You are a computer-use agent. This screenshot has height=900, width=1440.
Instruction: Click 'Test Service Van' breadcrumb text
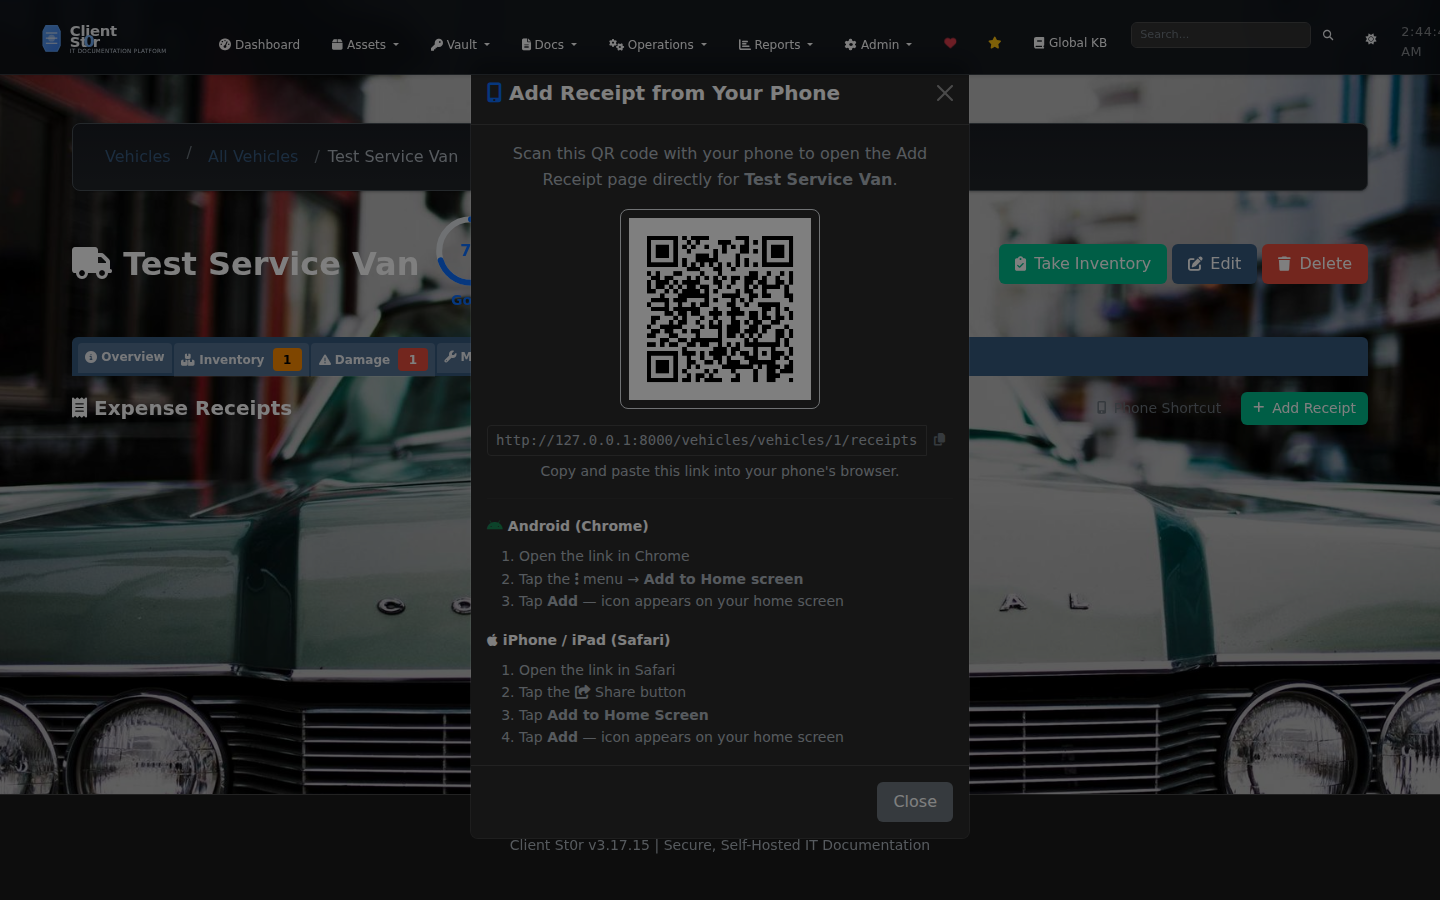(393, 156)
